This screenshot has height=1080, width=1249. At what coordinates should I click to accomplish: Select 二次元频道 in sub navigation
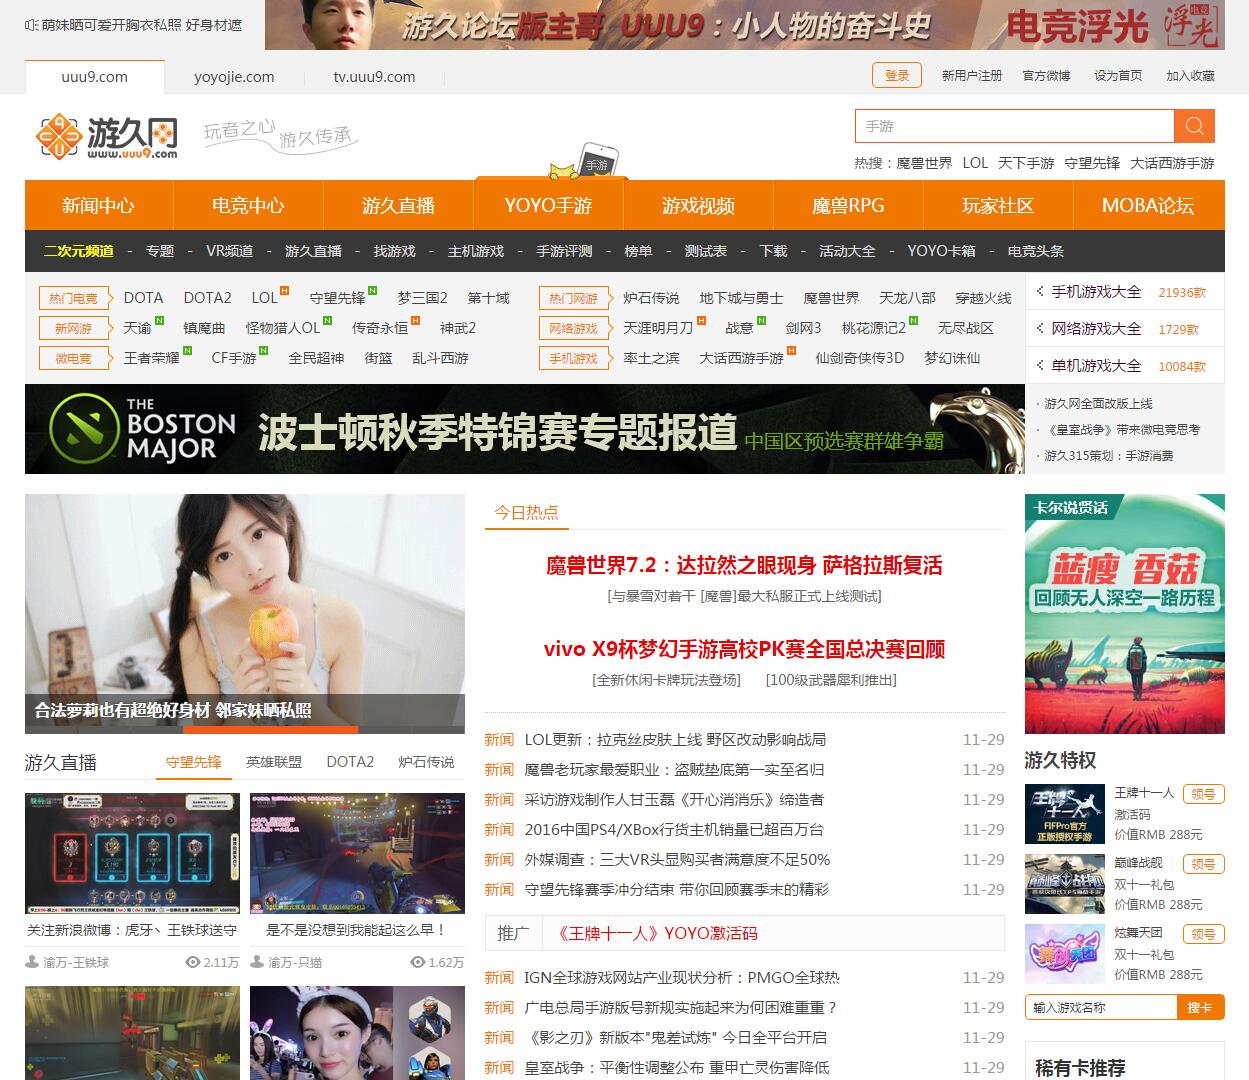79,251
